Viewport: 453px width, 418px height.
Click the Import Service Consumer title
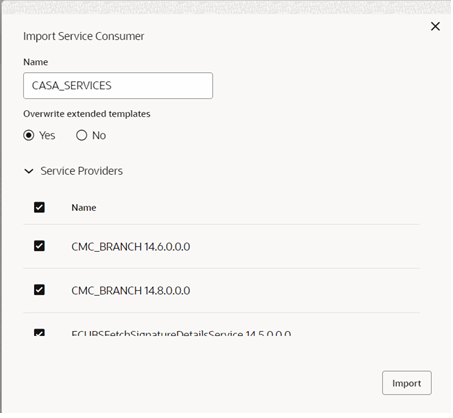tap(84, 36)
